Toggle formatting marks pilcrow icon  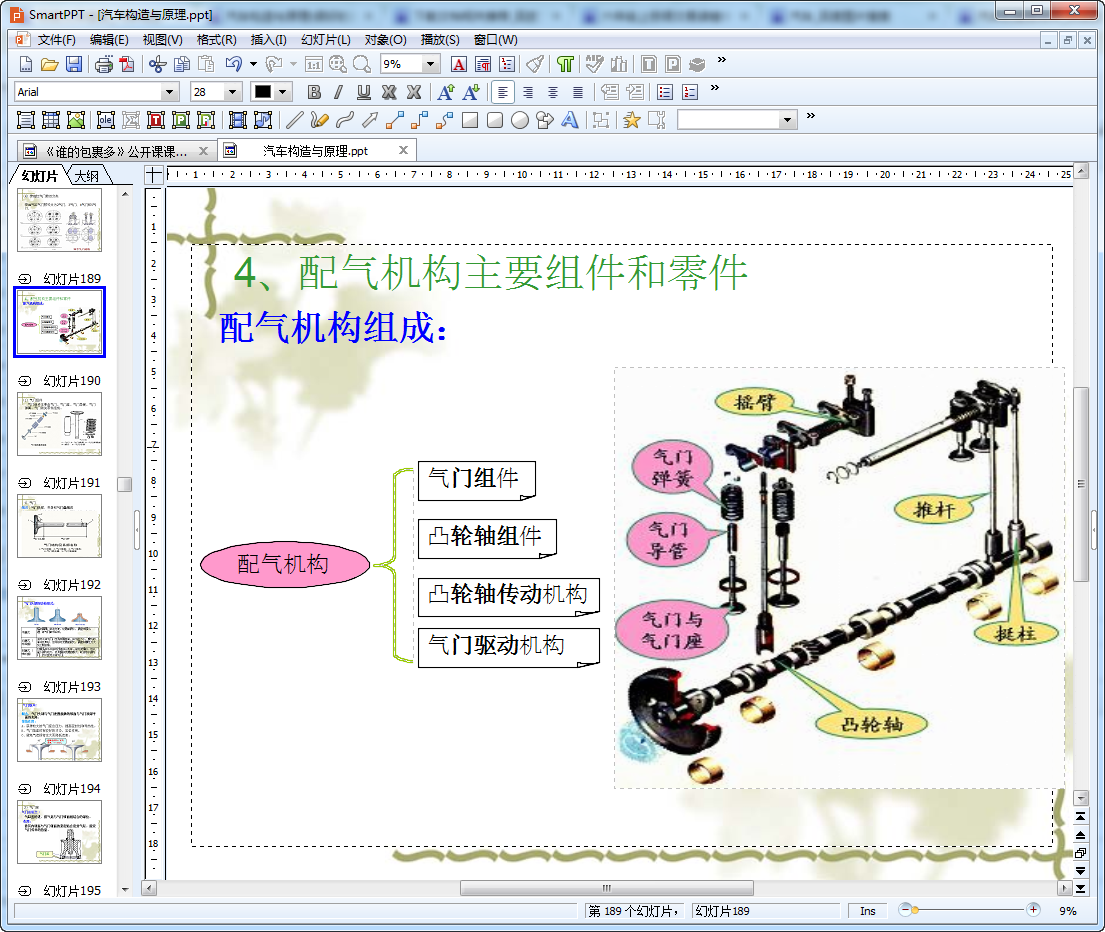point(565,65)
